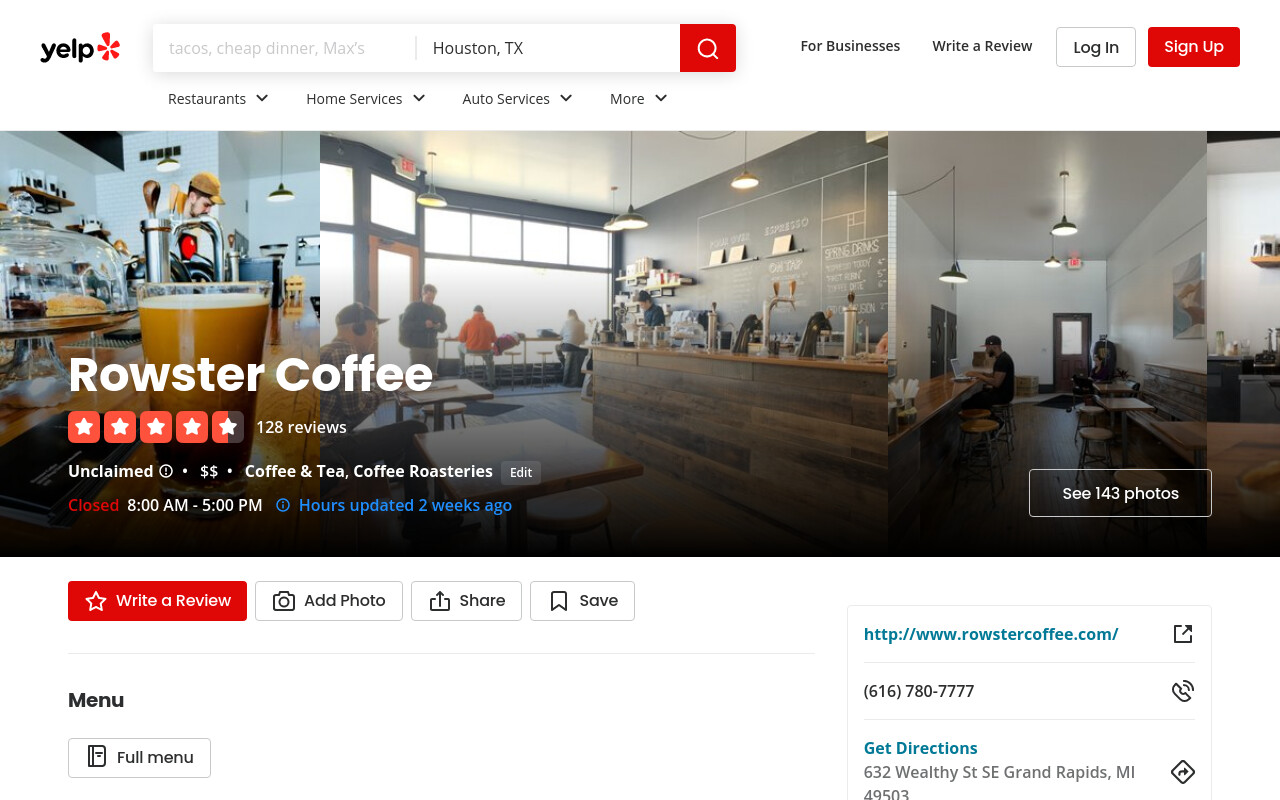Click the five-star rating icons
This screenshot has height=800, width=1280.
click(x=156, y=427)
